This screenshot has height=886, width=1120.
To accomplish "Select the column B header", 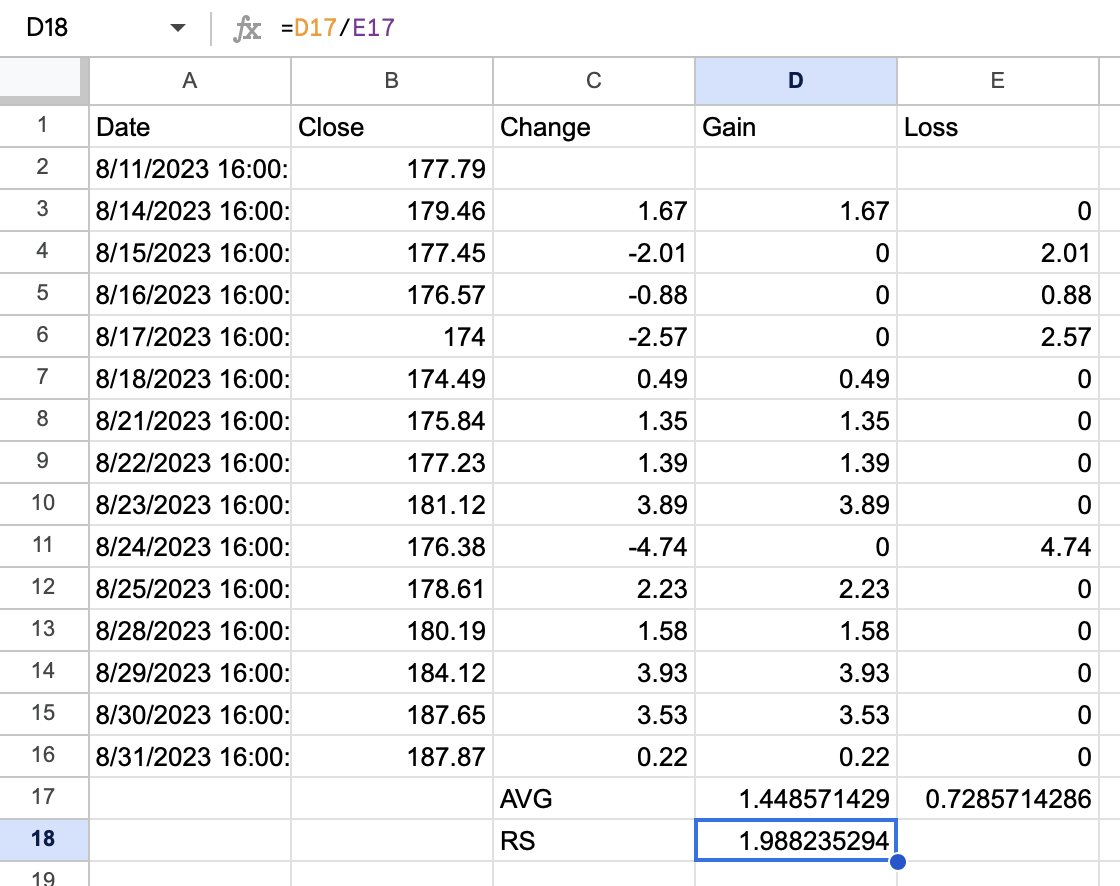I will (391, 81).
